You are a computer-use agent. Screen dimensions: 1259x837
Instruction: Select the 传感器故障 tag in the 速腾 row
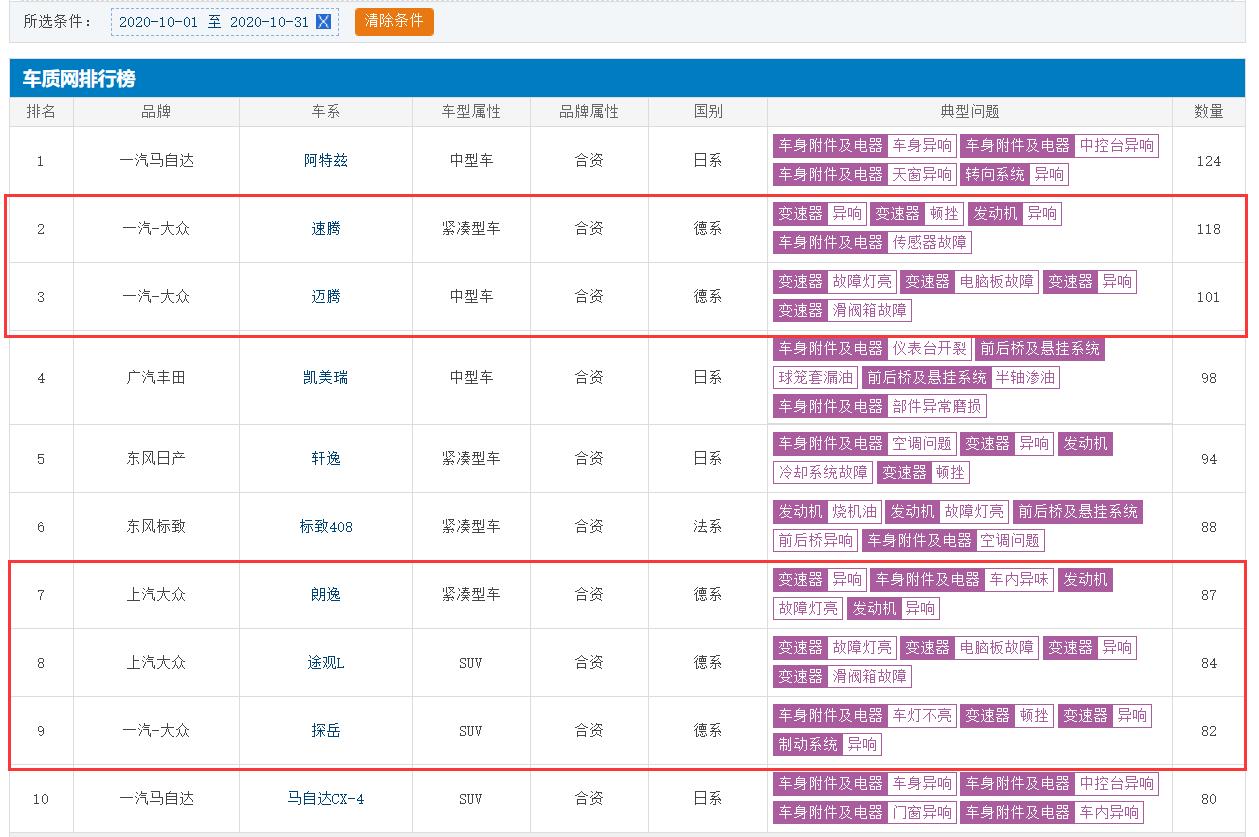(872, 242)
